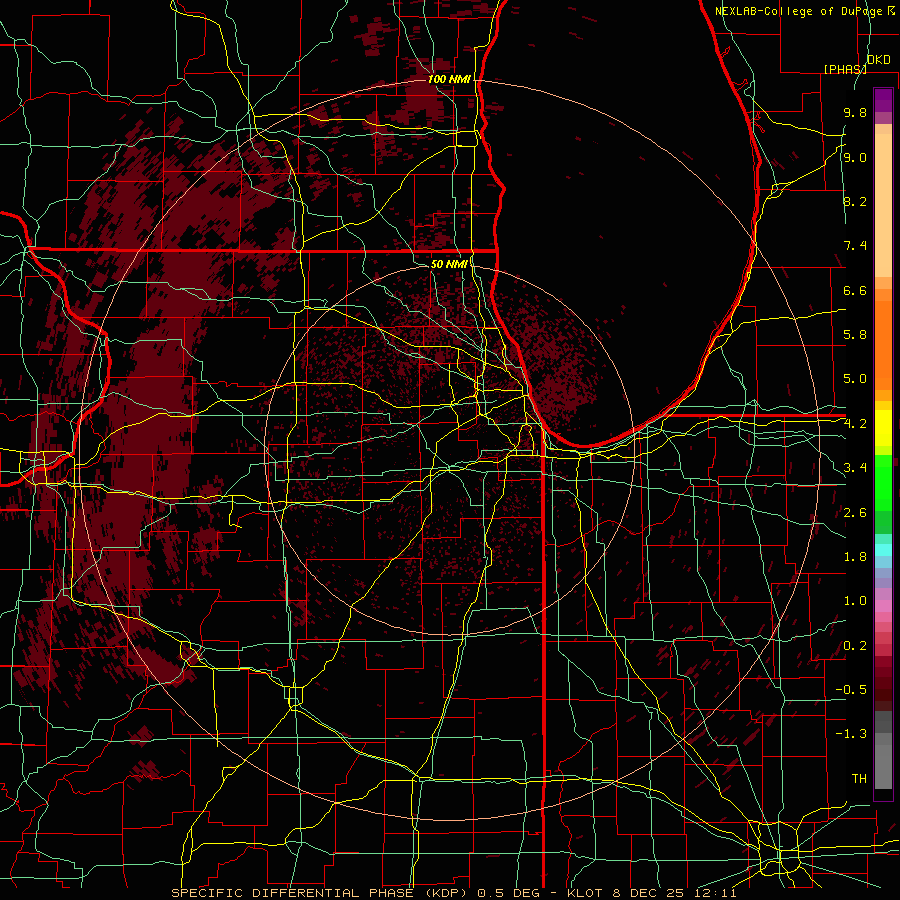Pick the yellow swatch beside 4.2
The height and width of the screenshot is (900, 900).
tap(883, 428)
